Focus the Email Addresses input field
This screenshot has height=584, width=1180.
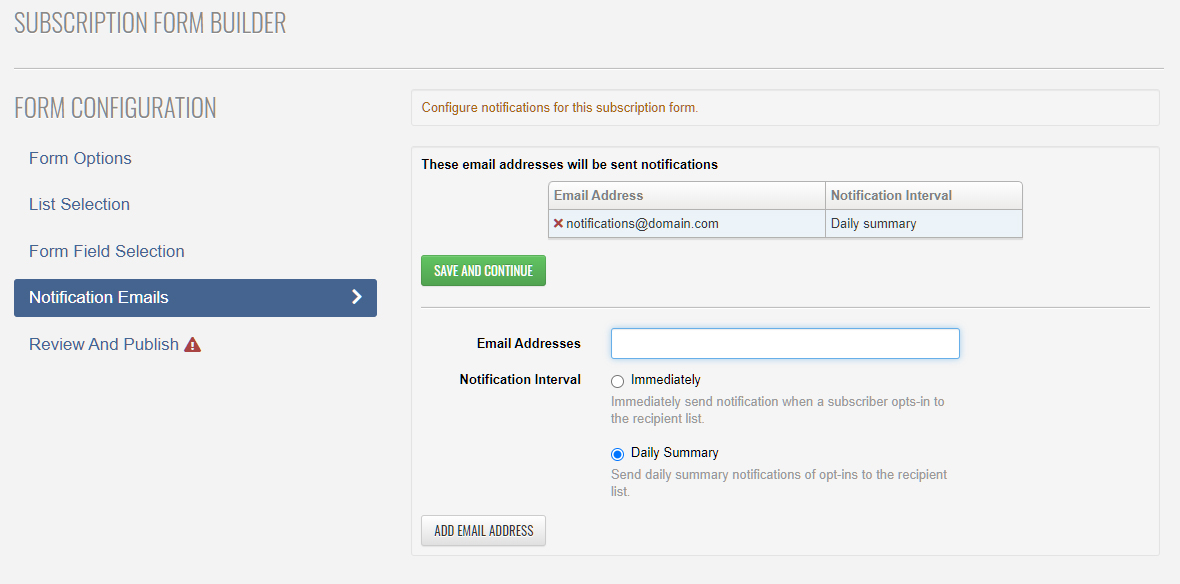[785, 344]
